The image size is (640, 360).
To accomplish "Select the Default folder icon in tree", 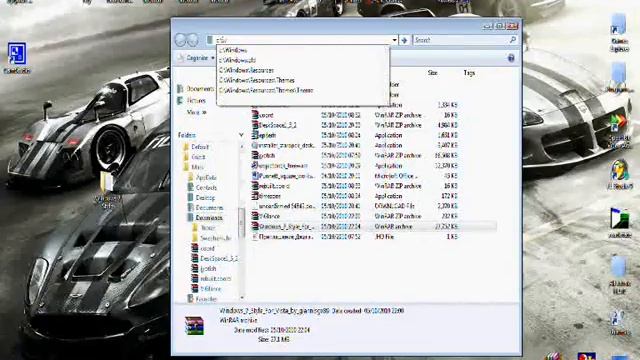I will (186, 147).
